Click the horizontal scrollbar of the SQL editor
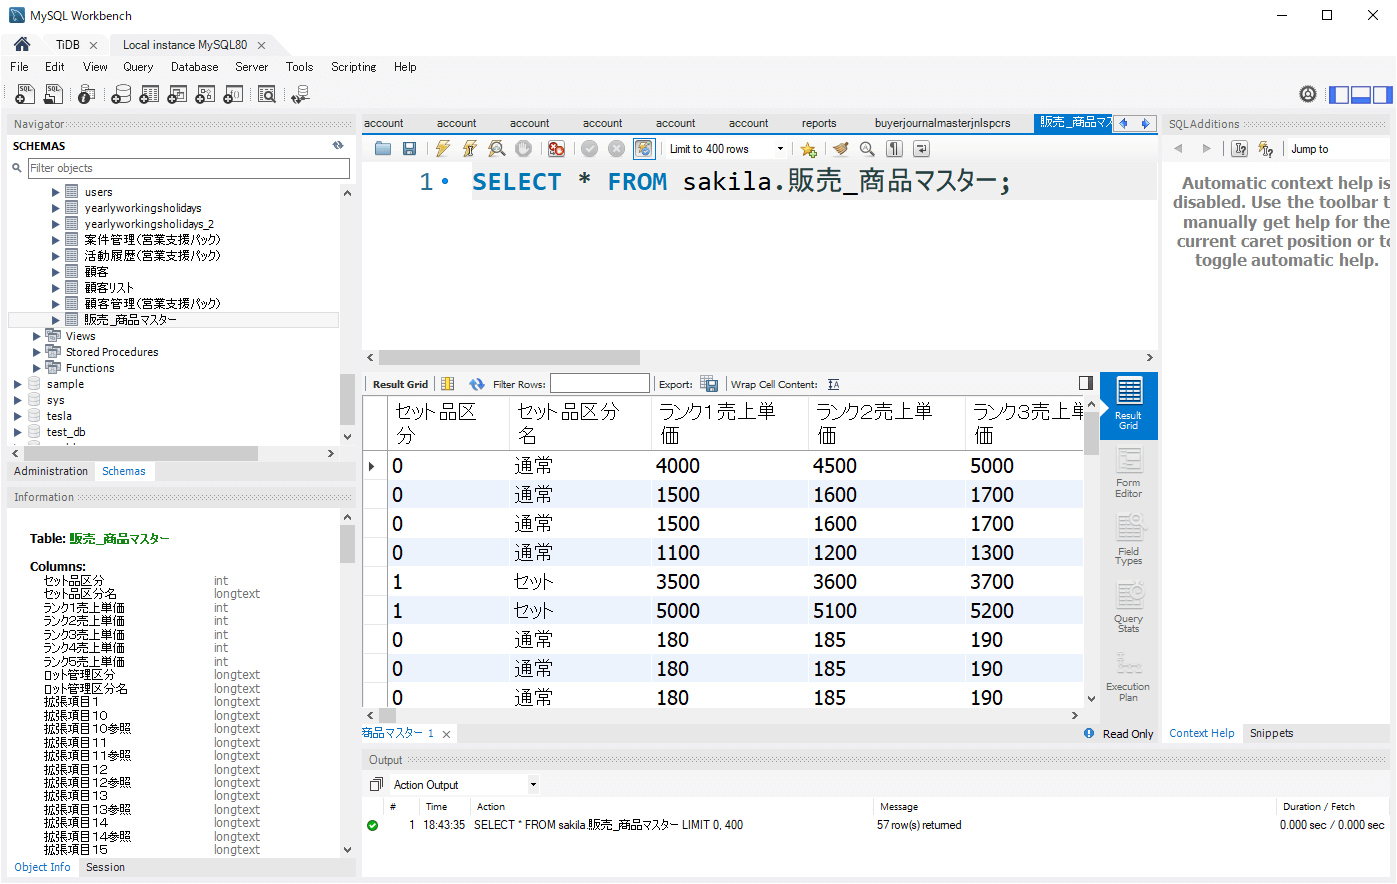The image size is (1397, 884). tap(510, 357)
